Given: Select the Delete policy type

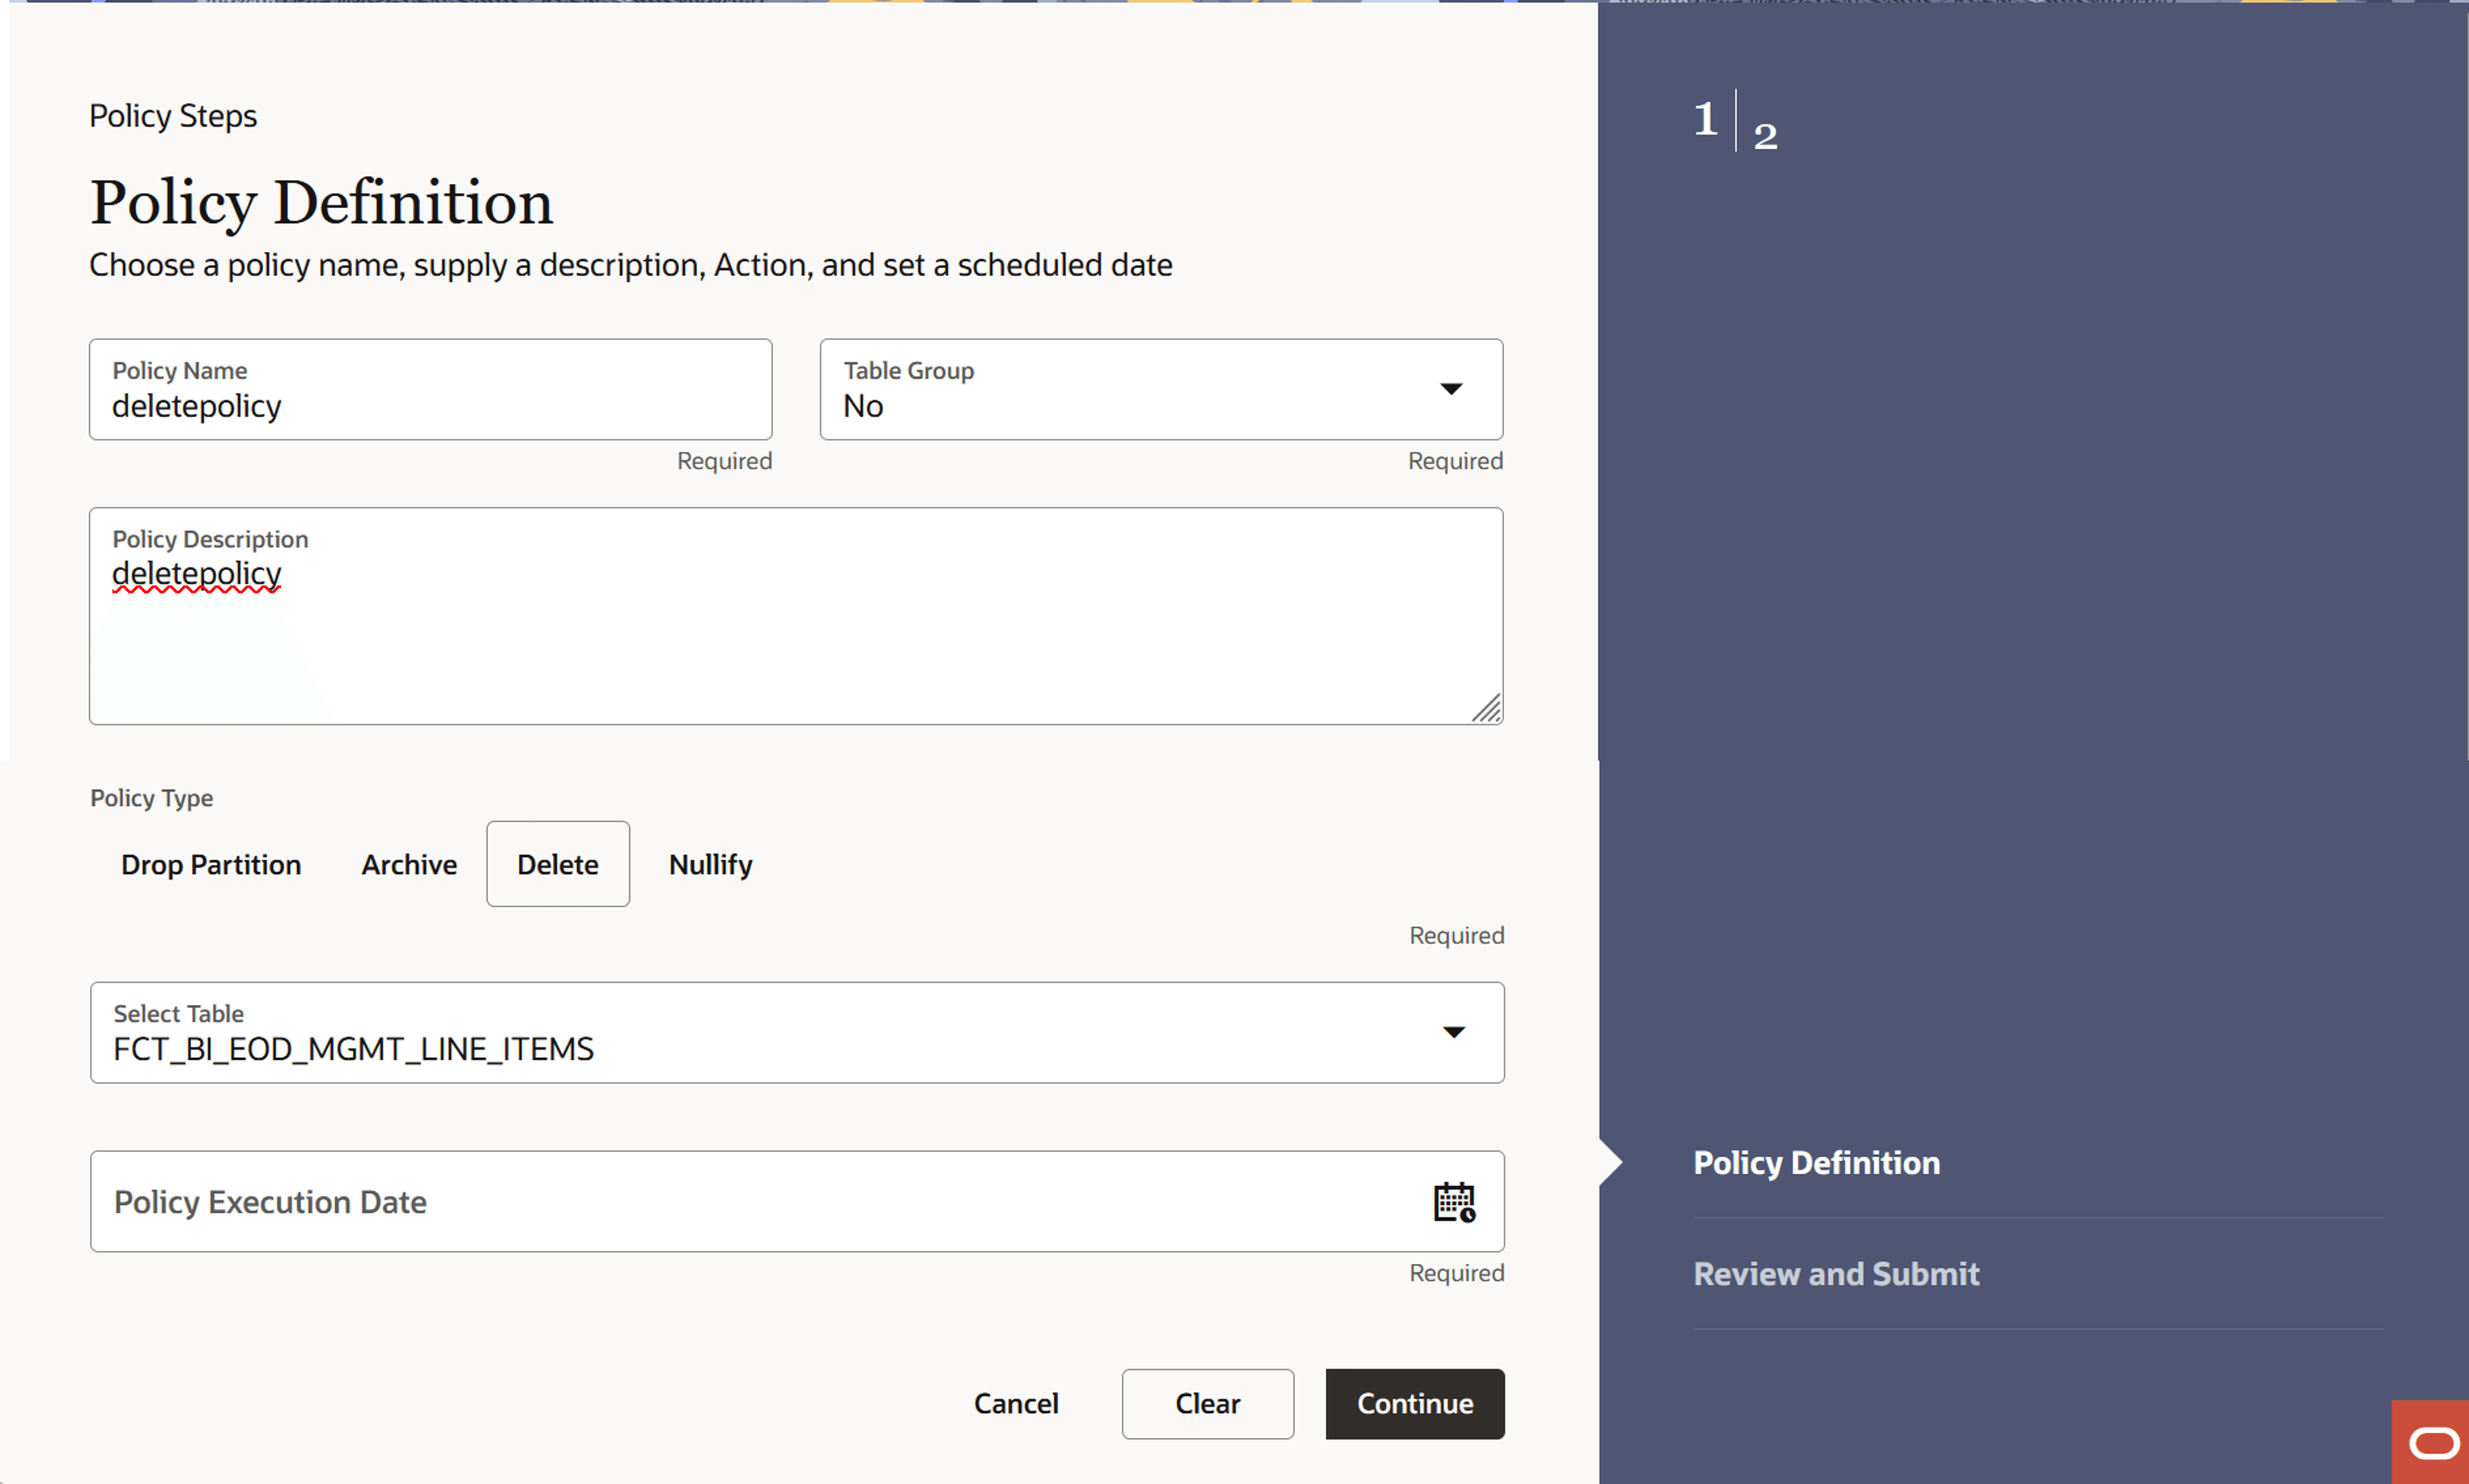Looking at the screenshot, I should pyautogui.click(x=557, y=864).
